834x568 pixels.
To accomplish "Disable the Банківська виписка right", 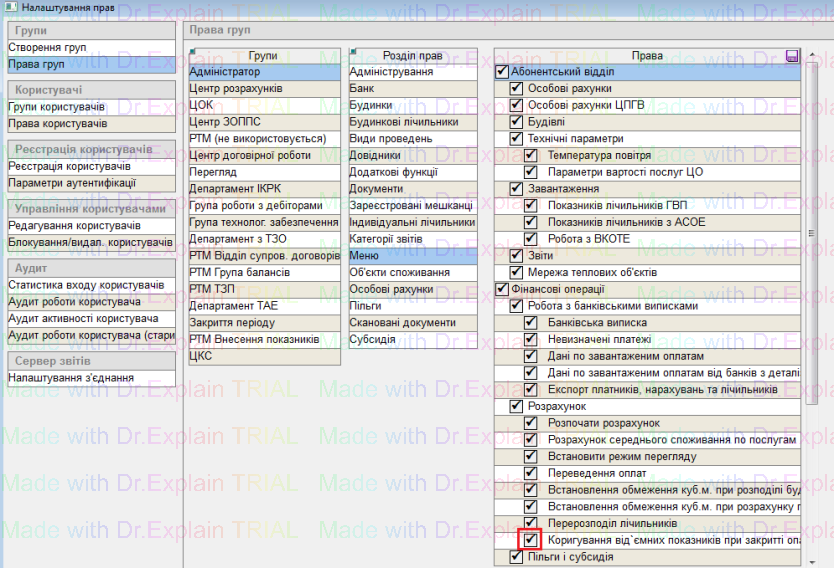I will (531, 323).
